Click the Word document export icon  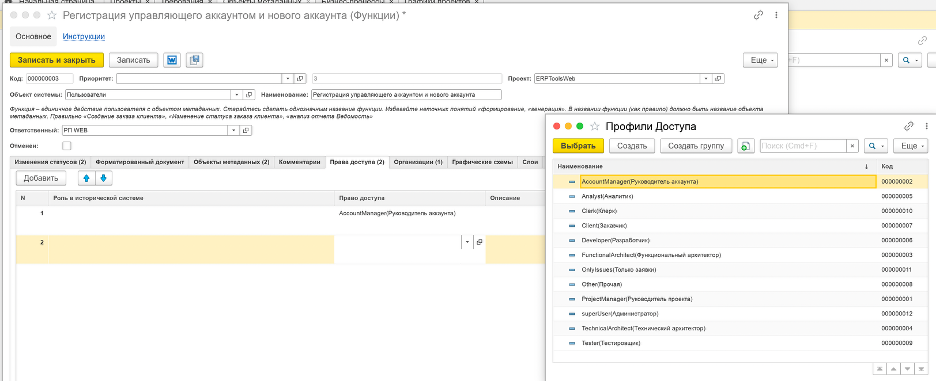click(173, 60)
